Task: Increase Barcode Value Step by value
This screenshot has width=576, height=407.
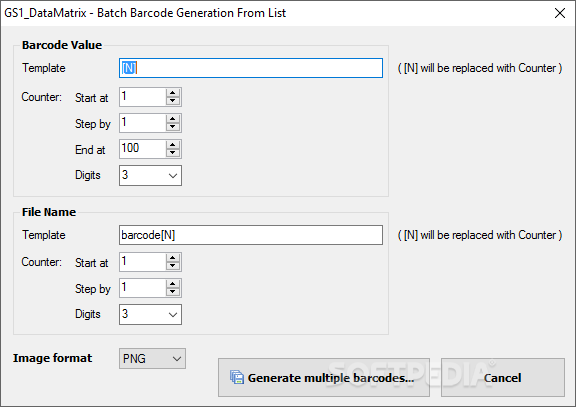Action: point(173,119)
